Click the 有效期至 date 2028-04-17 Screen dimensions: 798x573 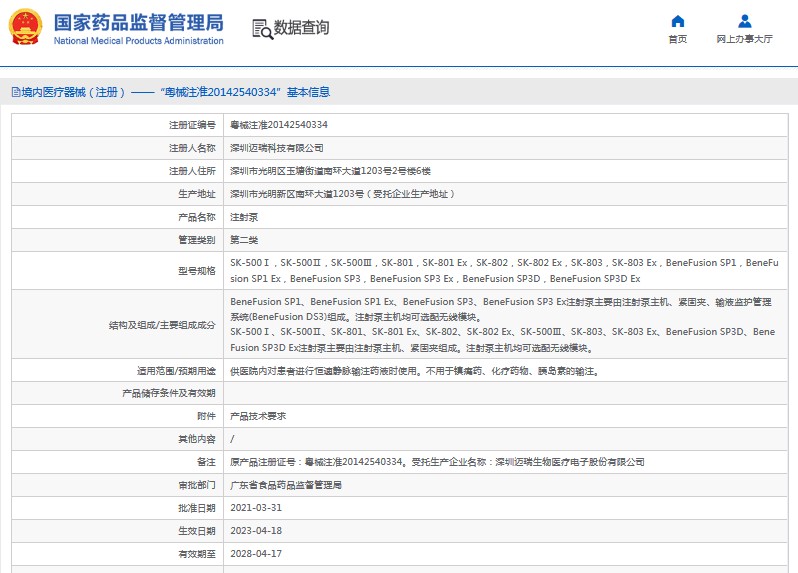256,553
